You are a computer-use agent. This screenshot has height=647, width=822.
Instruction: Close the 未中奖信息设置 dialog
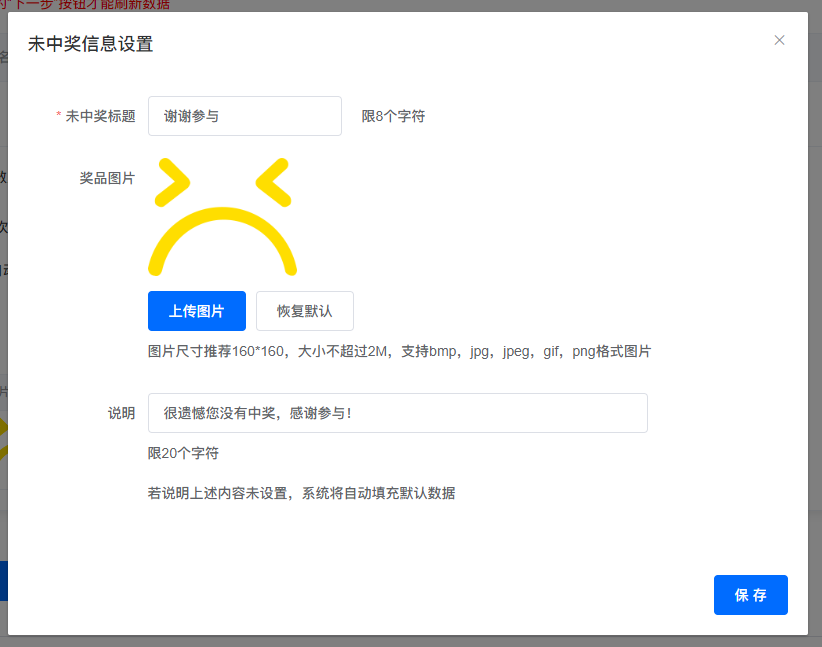click(779, 40)
